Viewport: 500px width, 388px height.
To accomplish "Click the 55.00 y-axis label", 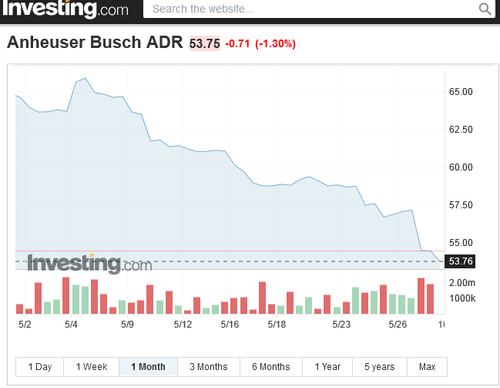I will tap(461, 243).
